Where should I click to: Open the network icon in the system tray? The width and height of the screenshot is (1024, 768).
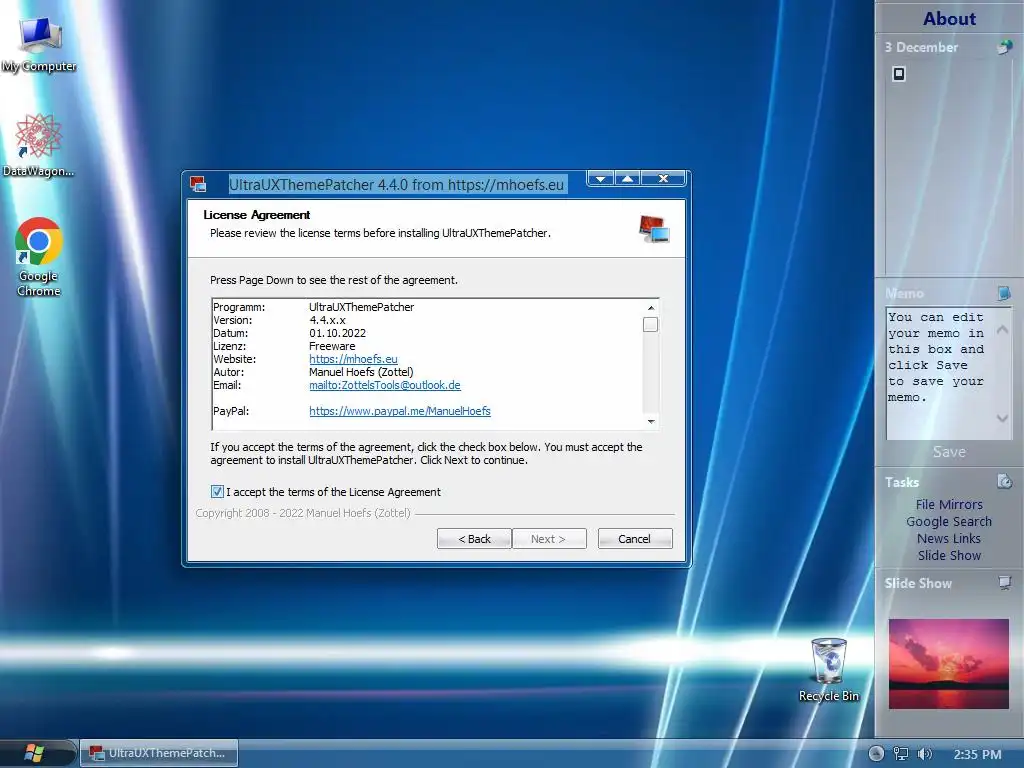coord(901,754)
